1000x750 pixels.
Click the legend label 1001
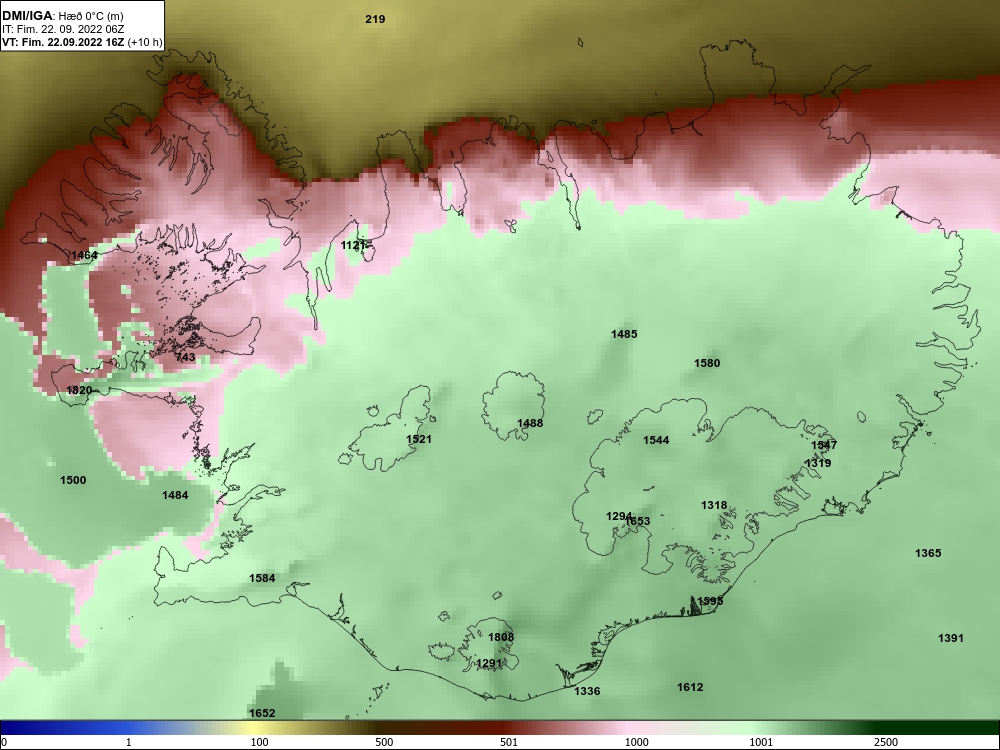761,742
